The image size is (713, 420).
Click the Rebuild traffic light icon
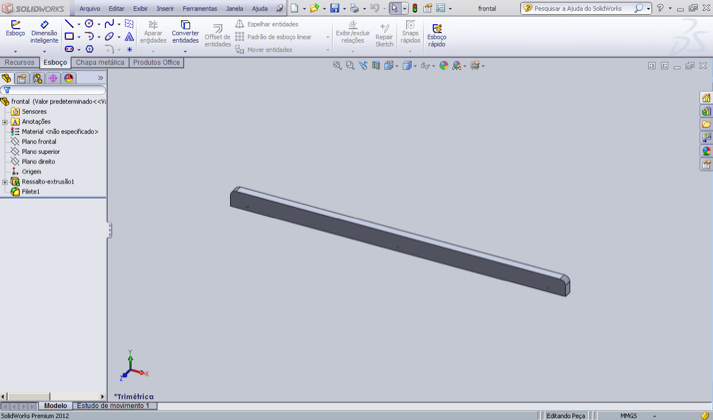click(415, 8)
